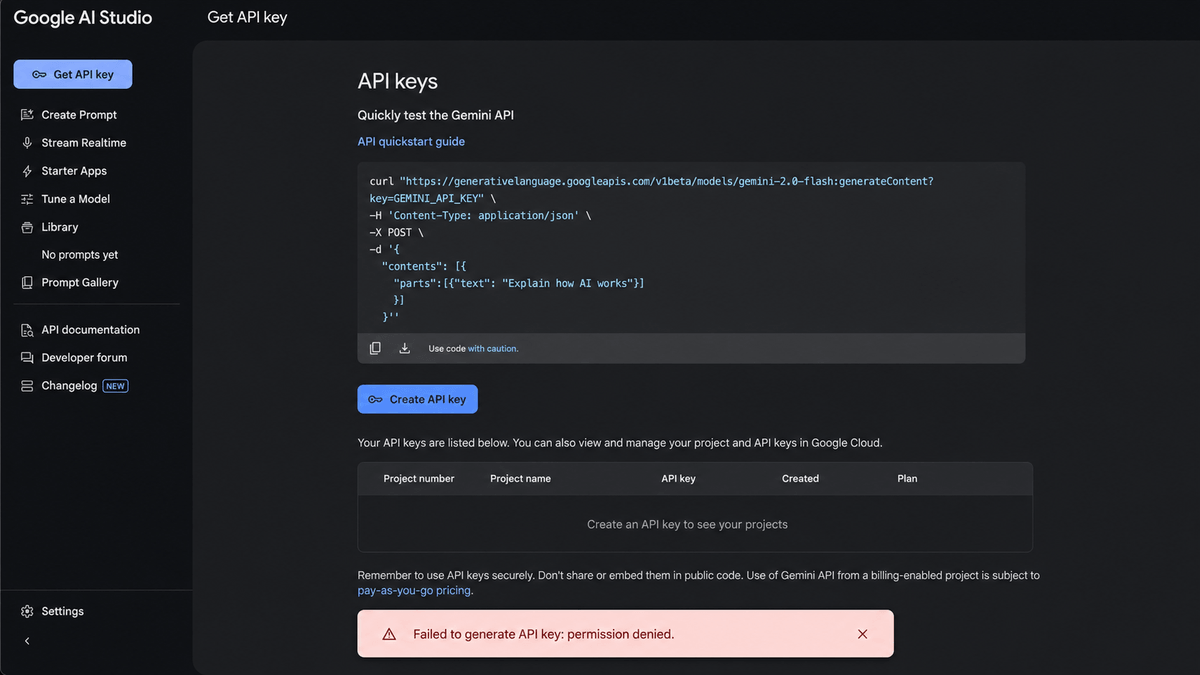Click the Stream Realtime microphone icon
This screenshot has height=675, width=1200.
pos(27,143)
